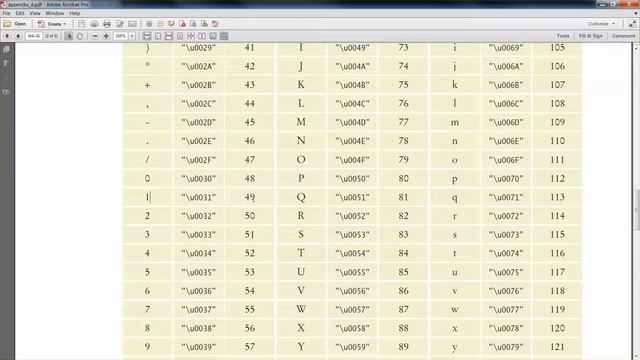
Task: Click the cell "\u0034"
Action: (x=198, y=253)
